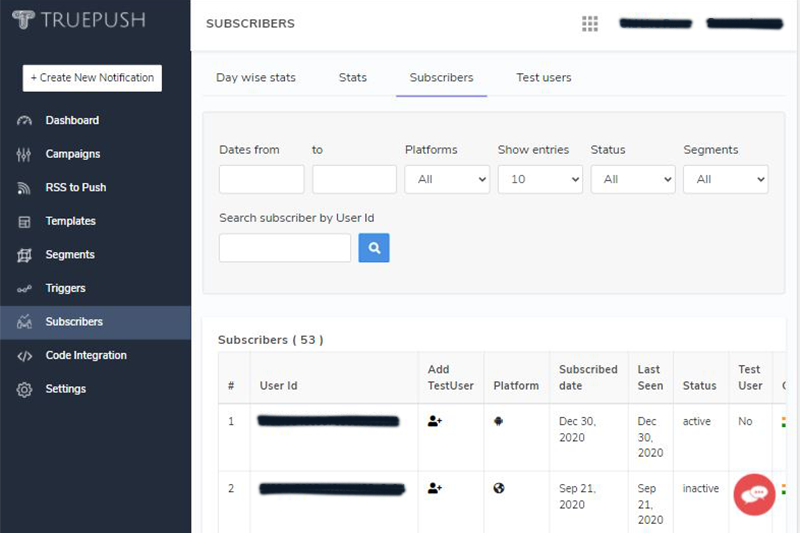
Task: Click the Subscribed date column header
Action: pos(588,377)
